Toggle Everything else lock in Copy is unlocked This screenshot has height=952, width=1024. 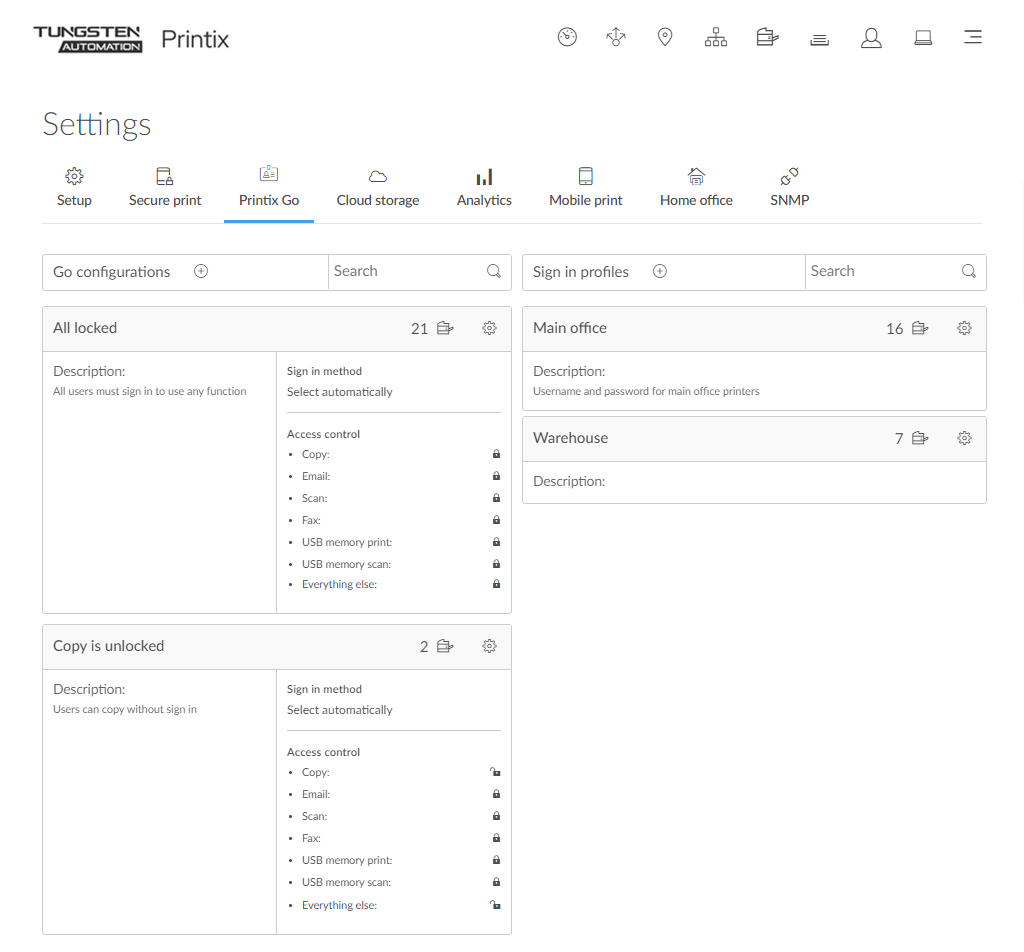(495, 905)
